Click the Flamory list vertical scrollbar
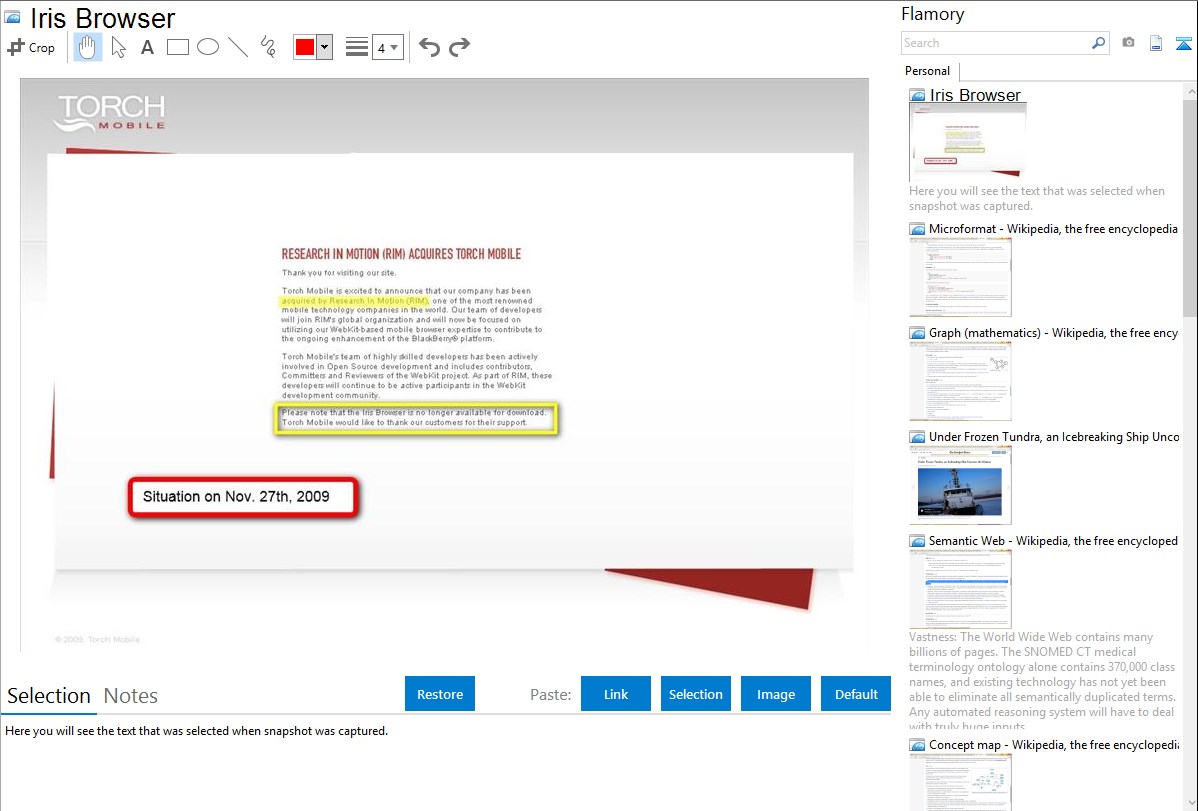Image resolution: width=1198 pixels, height=811 pixels. coord(1190,208)
